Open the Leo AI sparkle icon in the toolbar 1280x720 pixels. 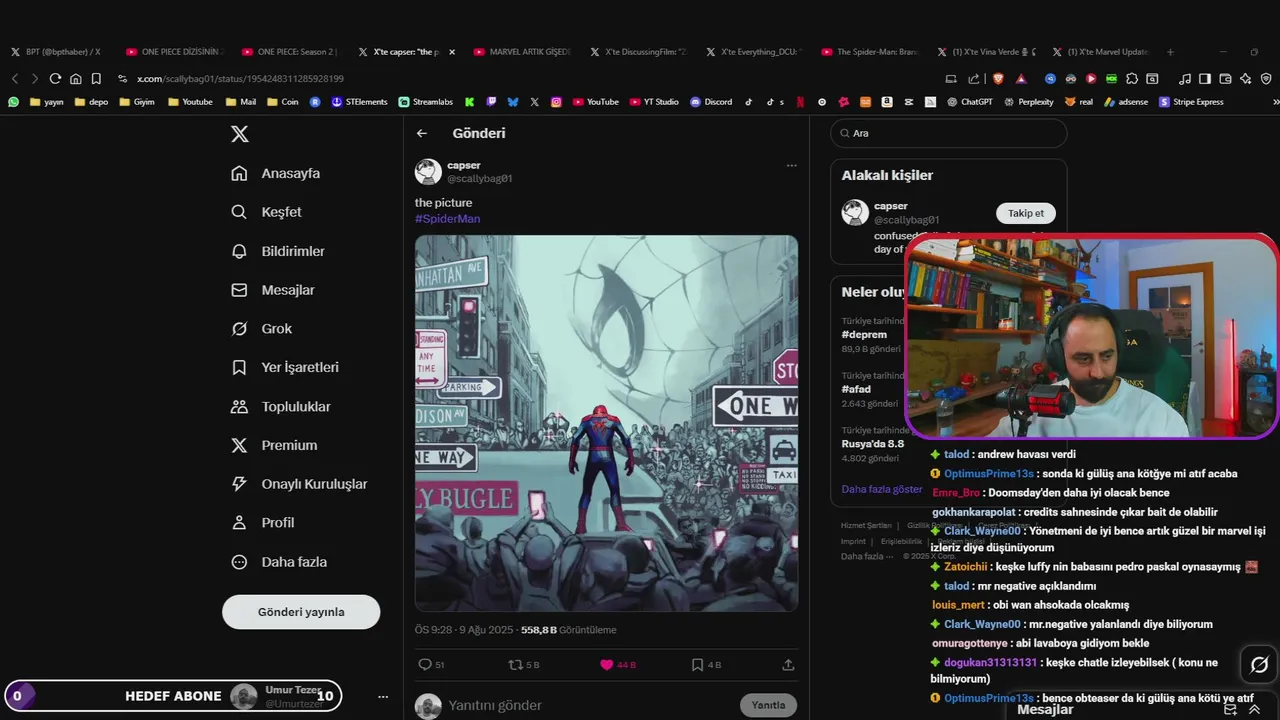pyautogui.click(x=1246, y=79)
